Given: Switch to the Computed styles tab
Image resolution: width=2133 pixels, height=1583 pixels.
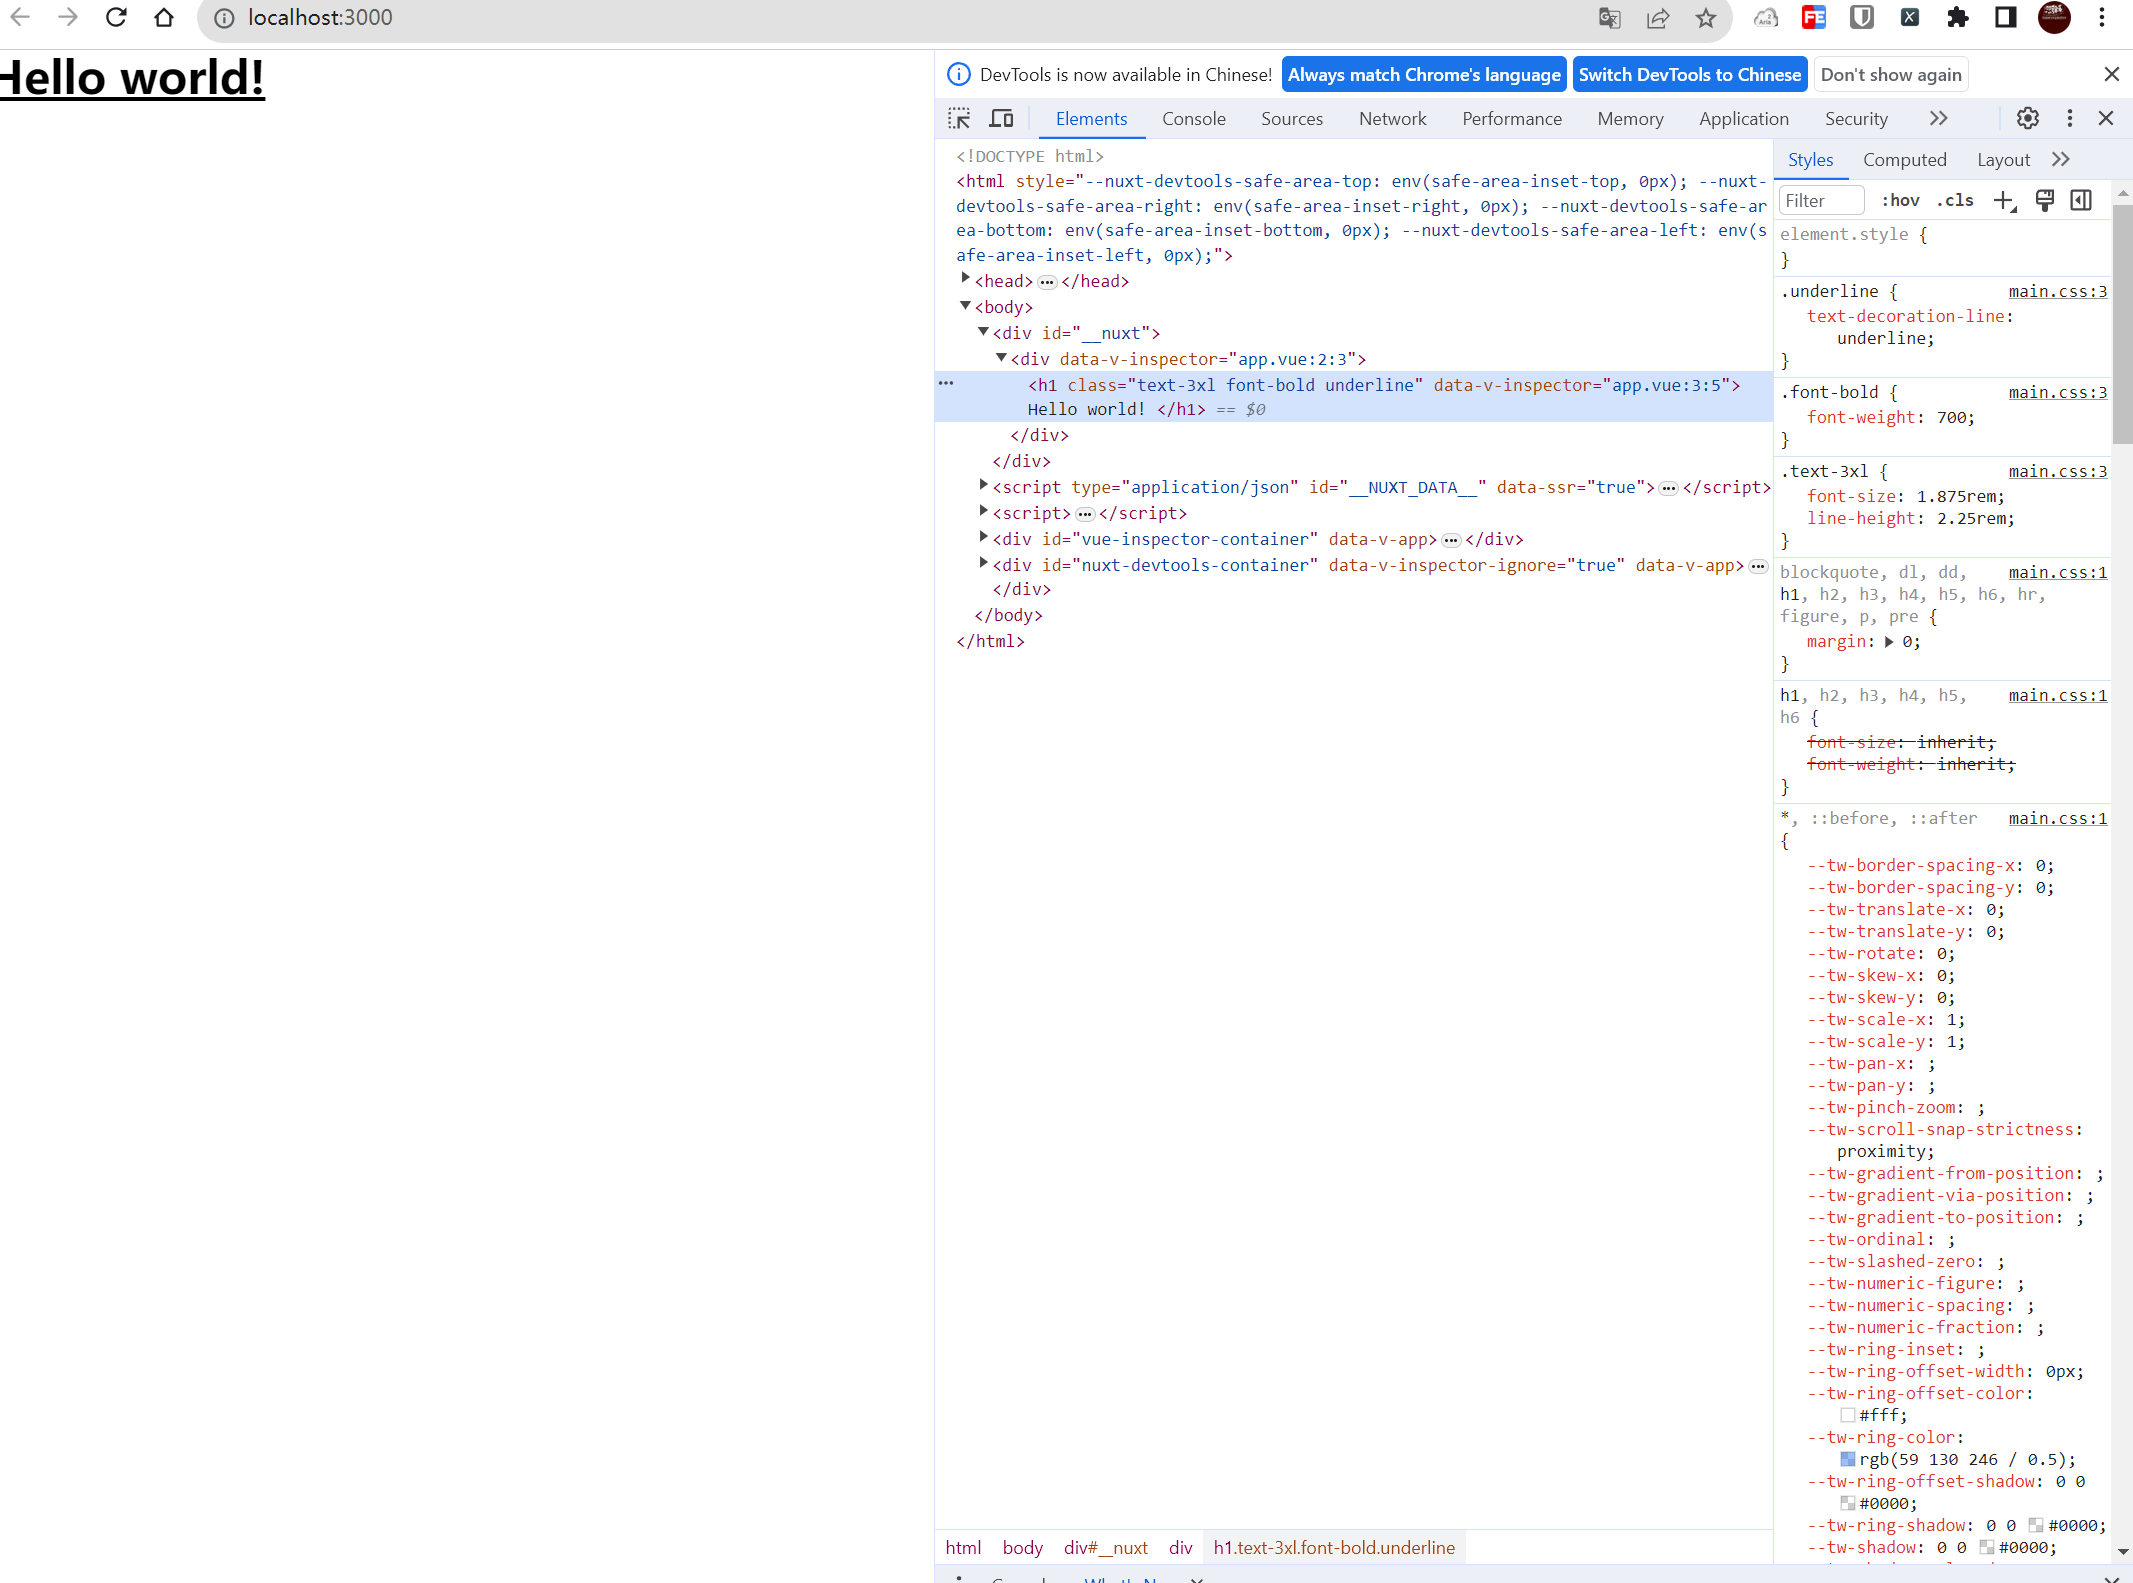Looking at the screenshot, I should pos(1904,160).
